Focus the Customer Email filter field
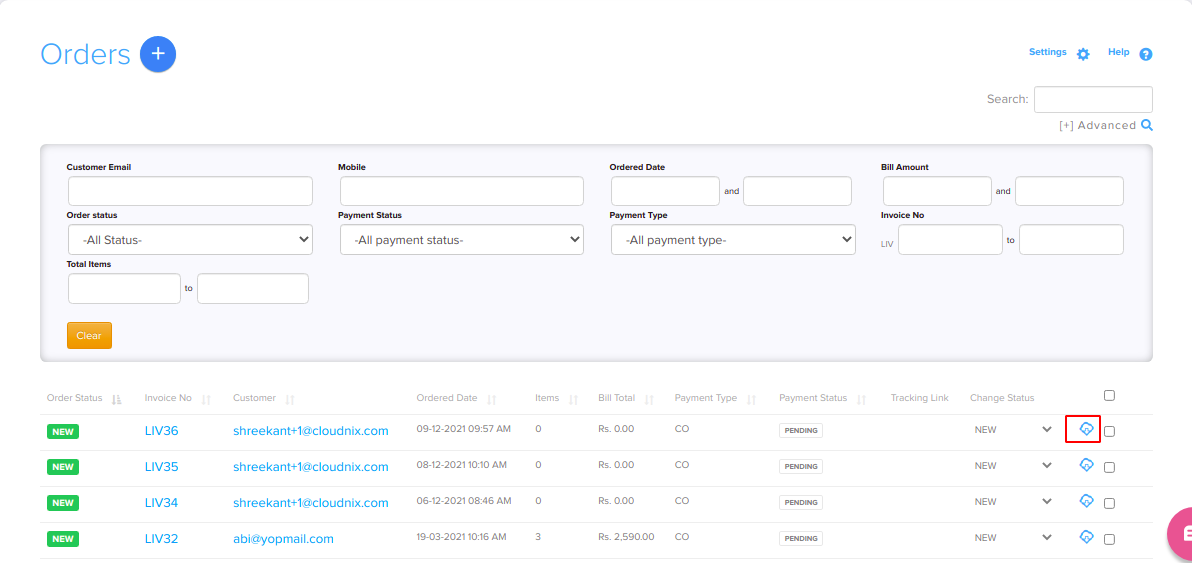 tap(190, 191)
